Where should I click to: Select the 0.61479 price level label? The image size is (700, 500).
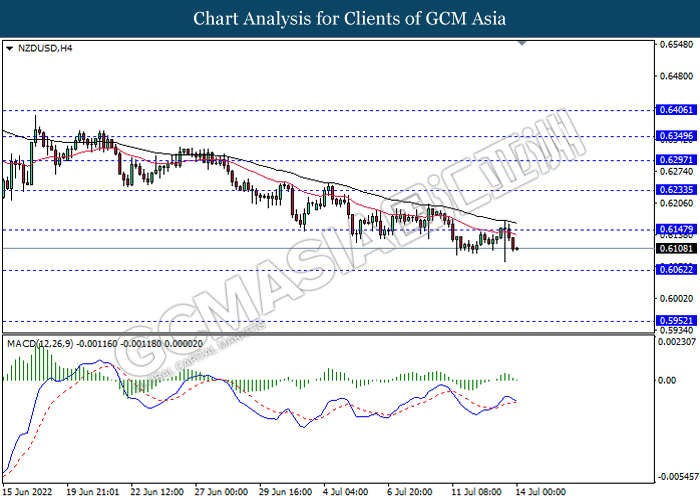[676, 229]
